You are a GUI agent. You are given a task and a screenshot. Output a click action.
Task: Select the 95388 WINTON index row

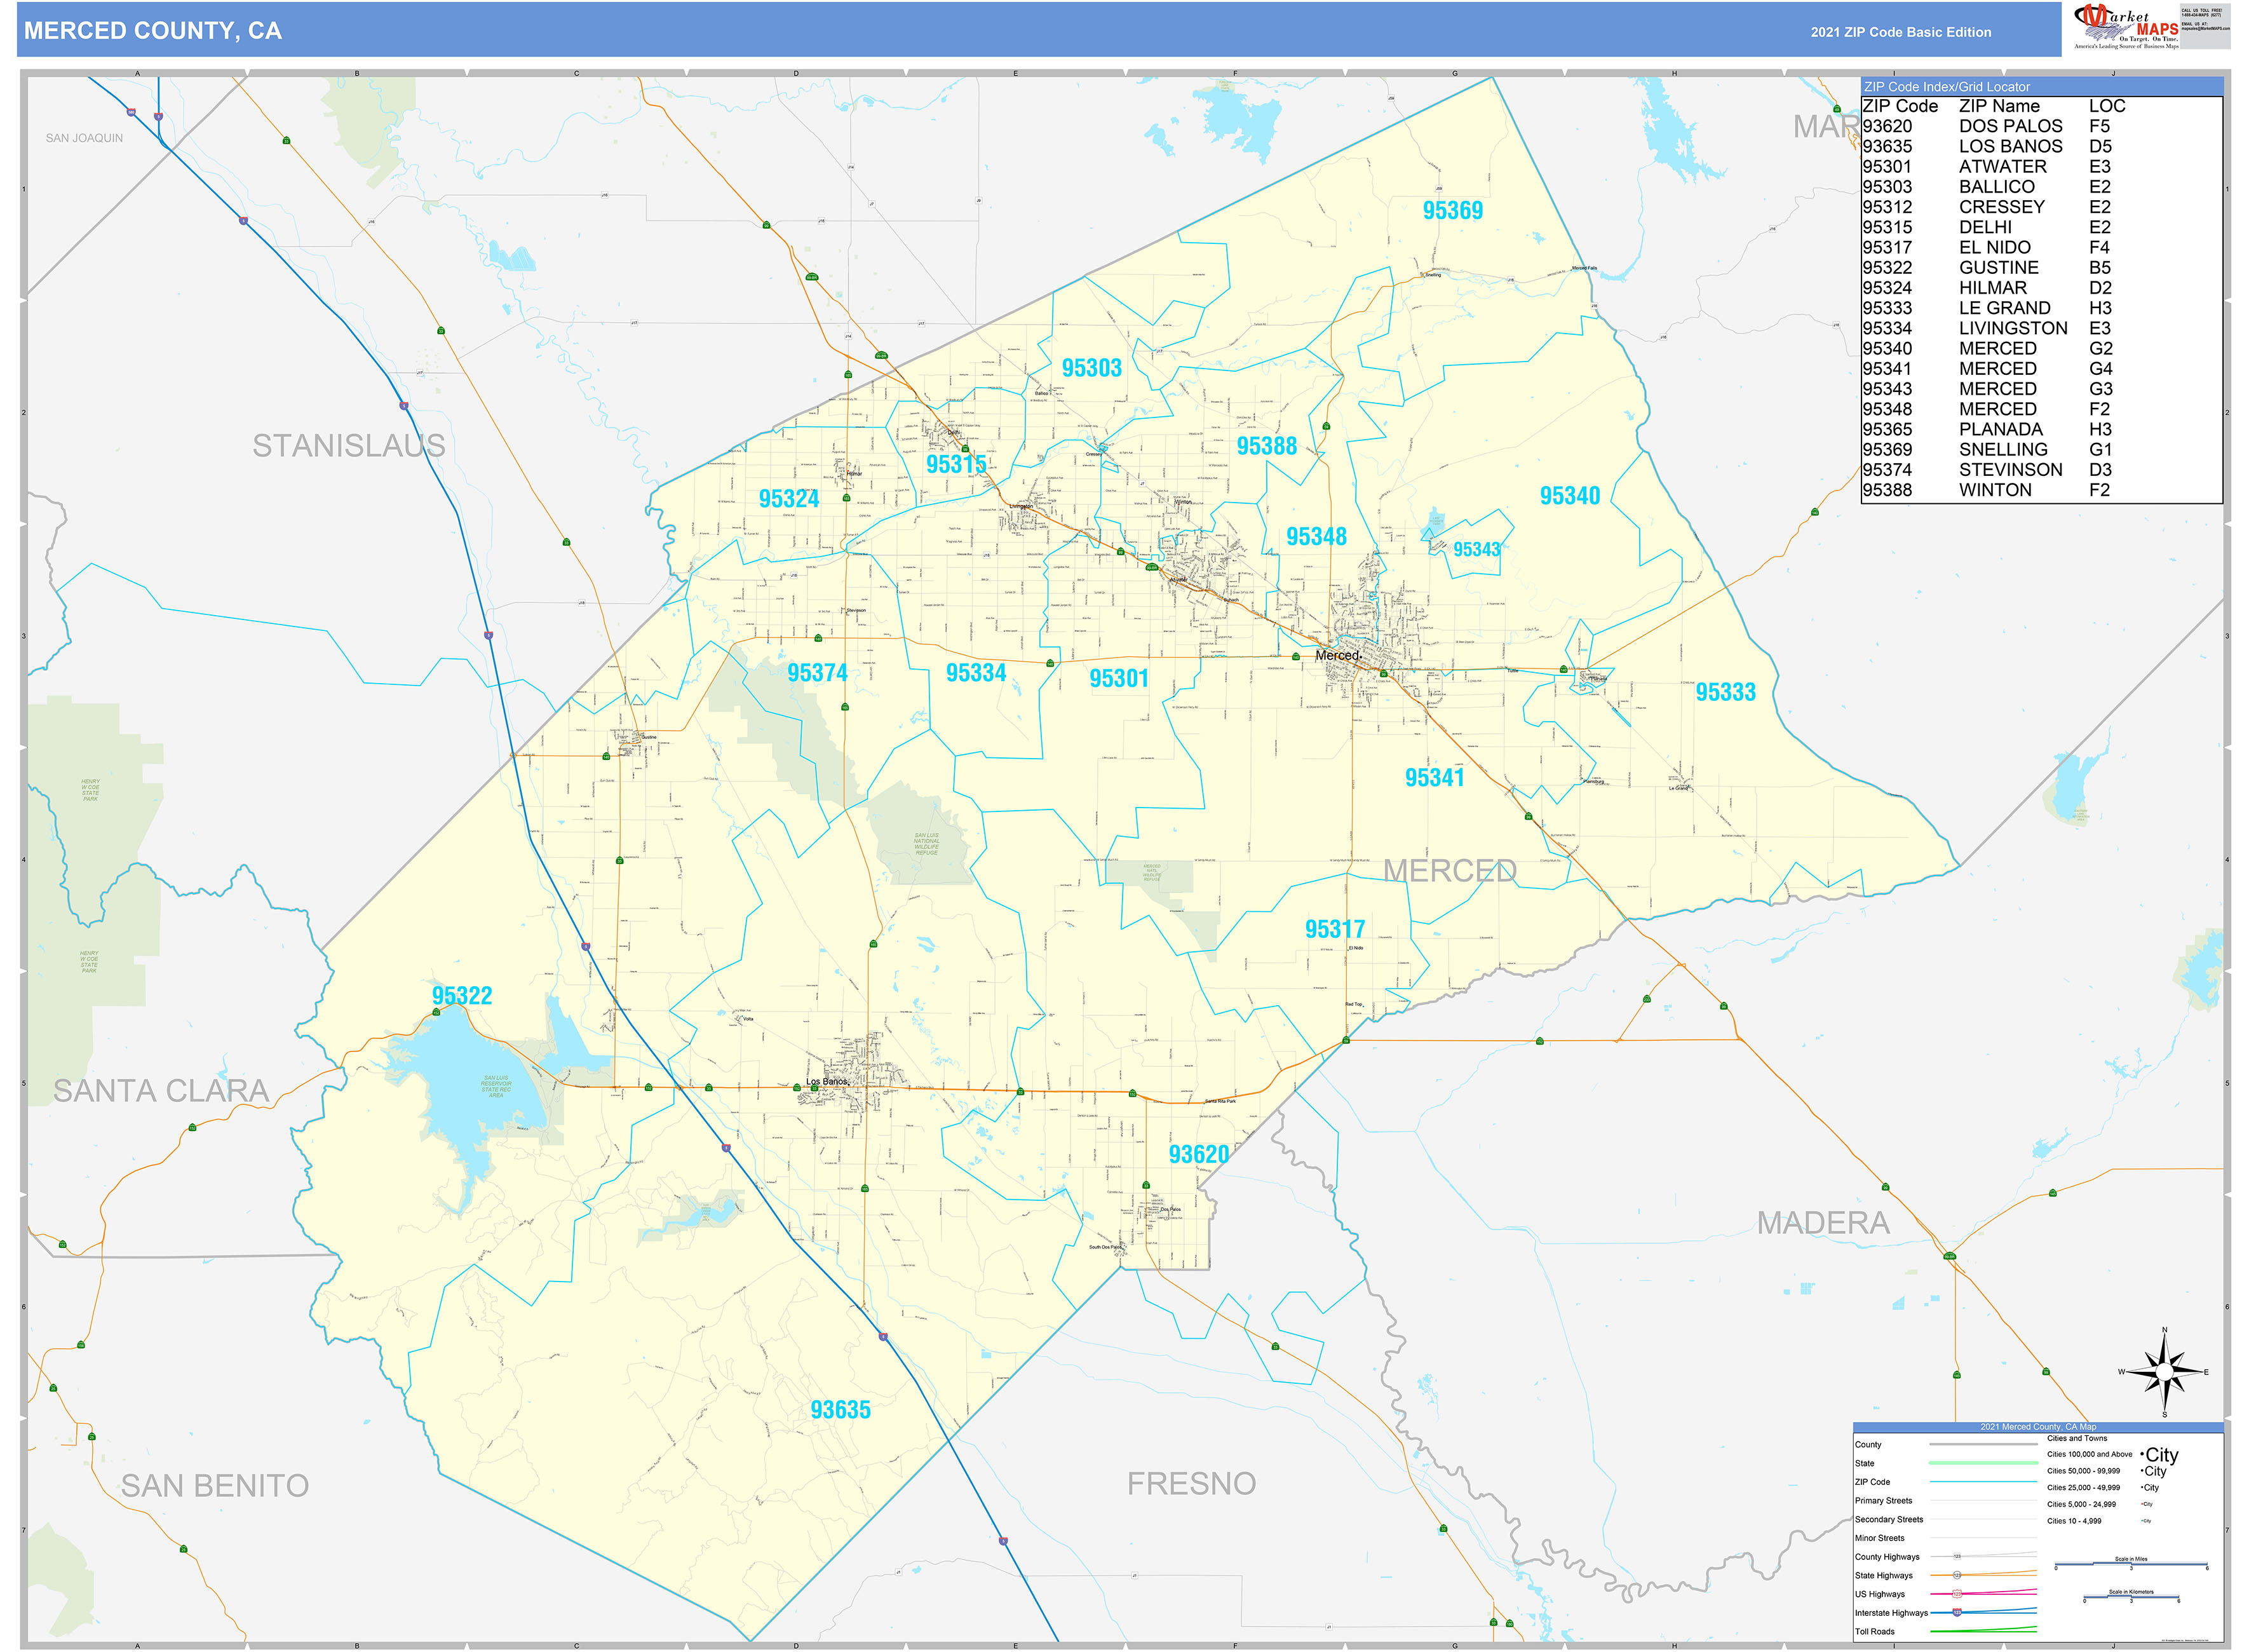(x=1987, y=490)
